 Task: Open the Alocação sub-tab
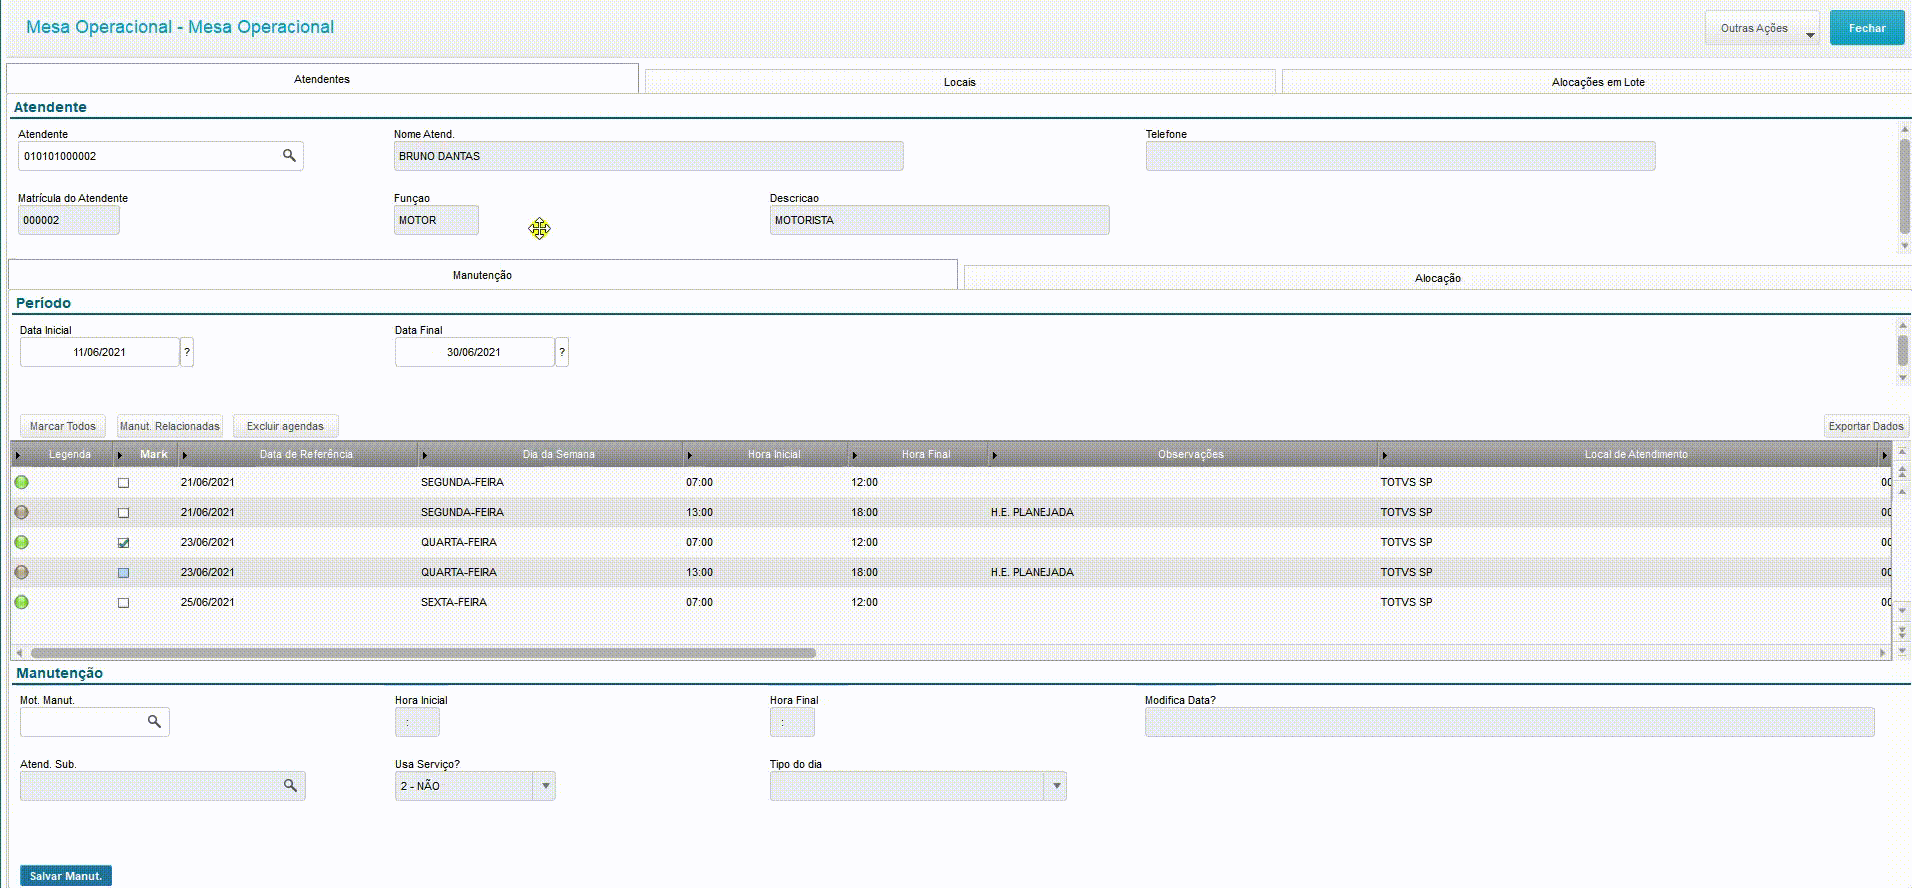(1437, 278)
